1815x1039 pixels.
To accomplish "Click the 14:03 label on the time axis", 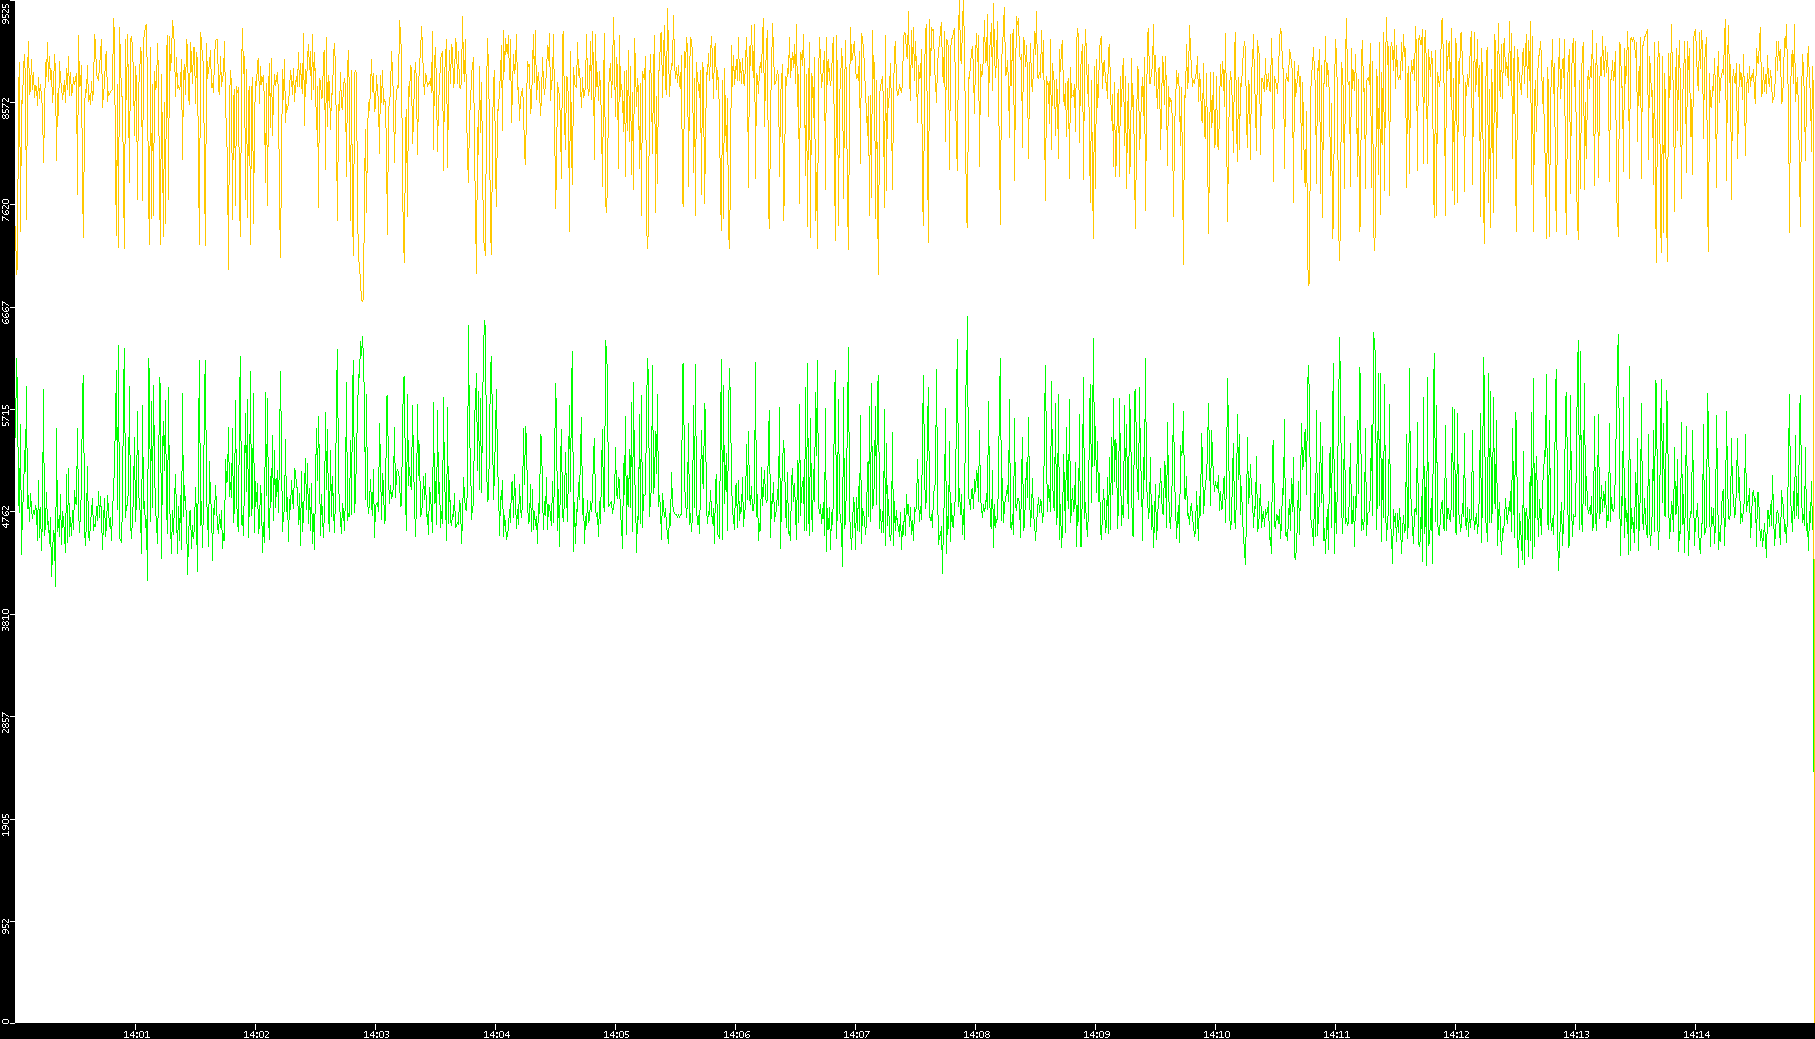I will click(x=376, y=1034).
